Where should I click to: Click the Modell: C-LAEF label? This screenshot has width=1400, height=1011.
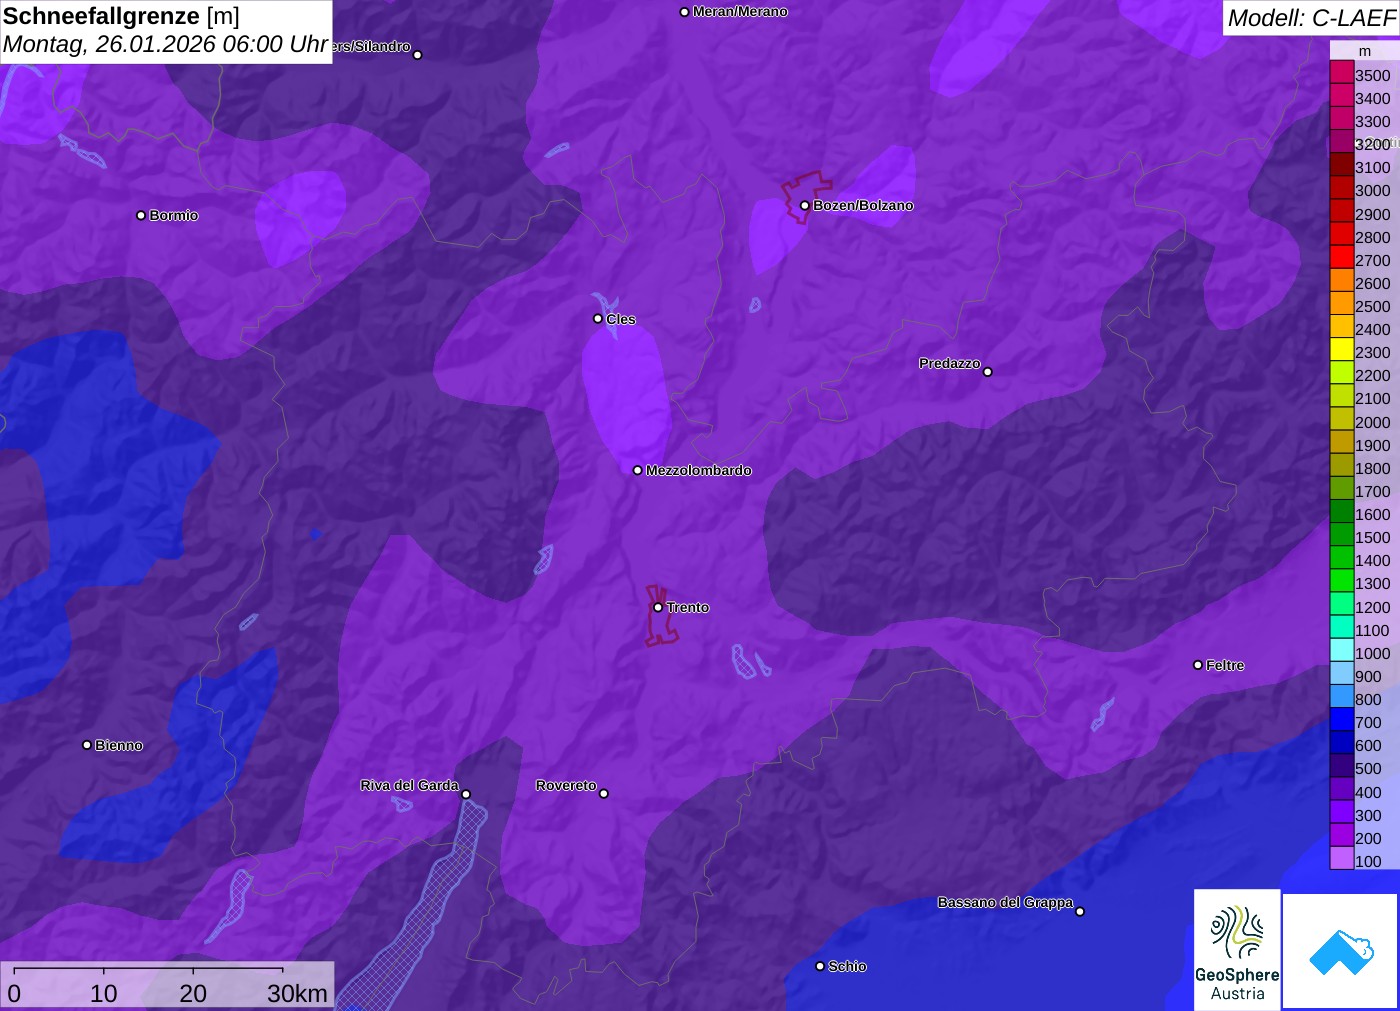click(x=1311, y=18)
